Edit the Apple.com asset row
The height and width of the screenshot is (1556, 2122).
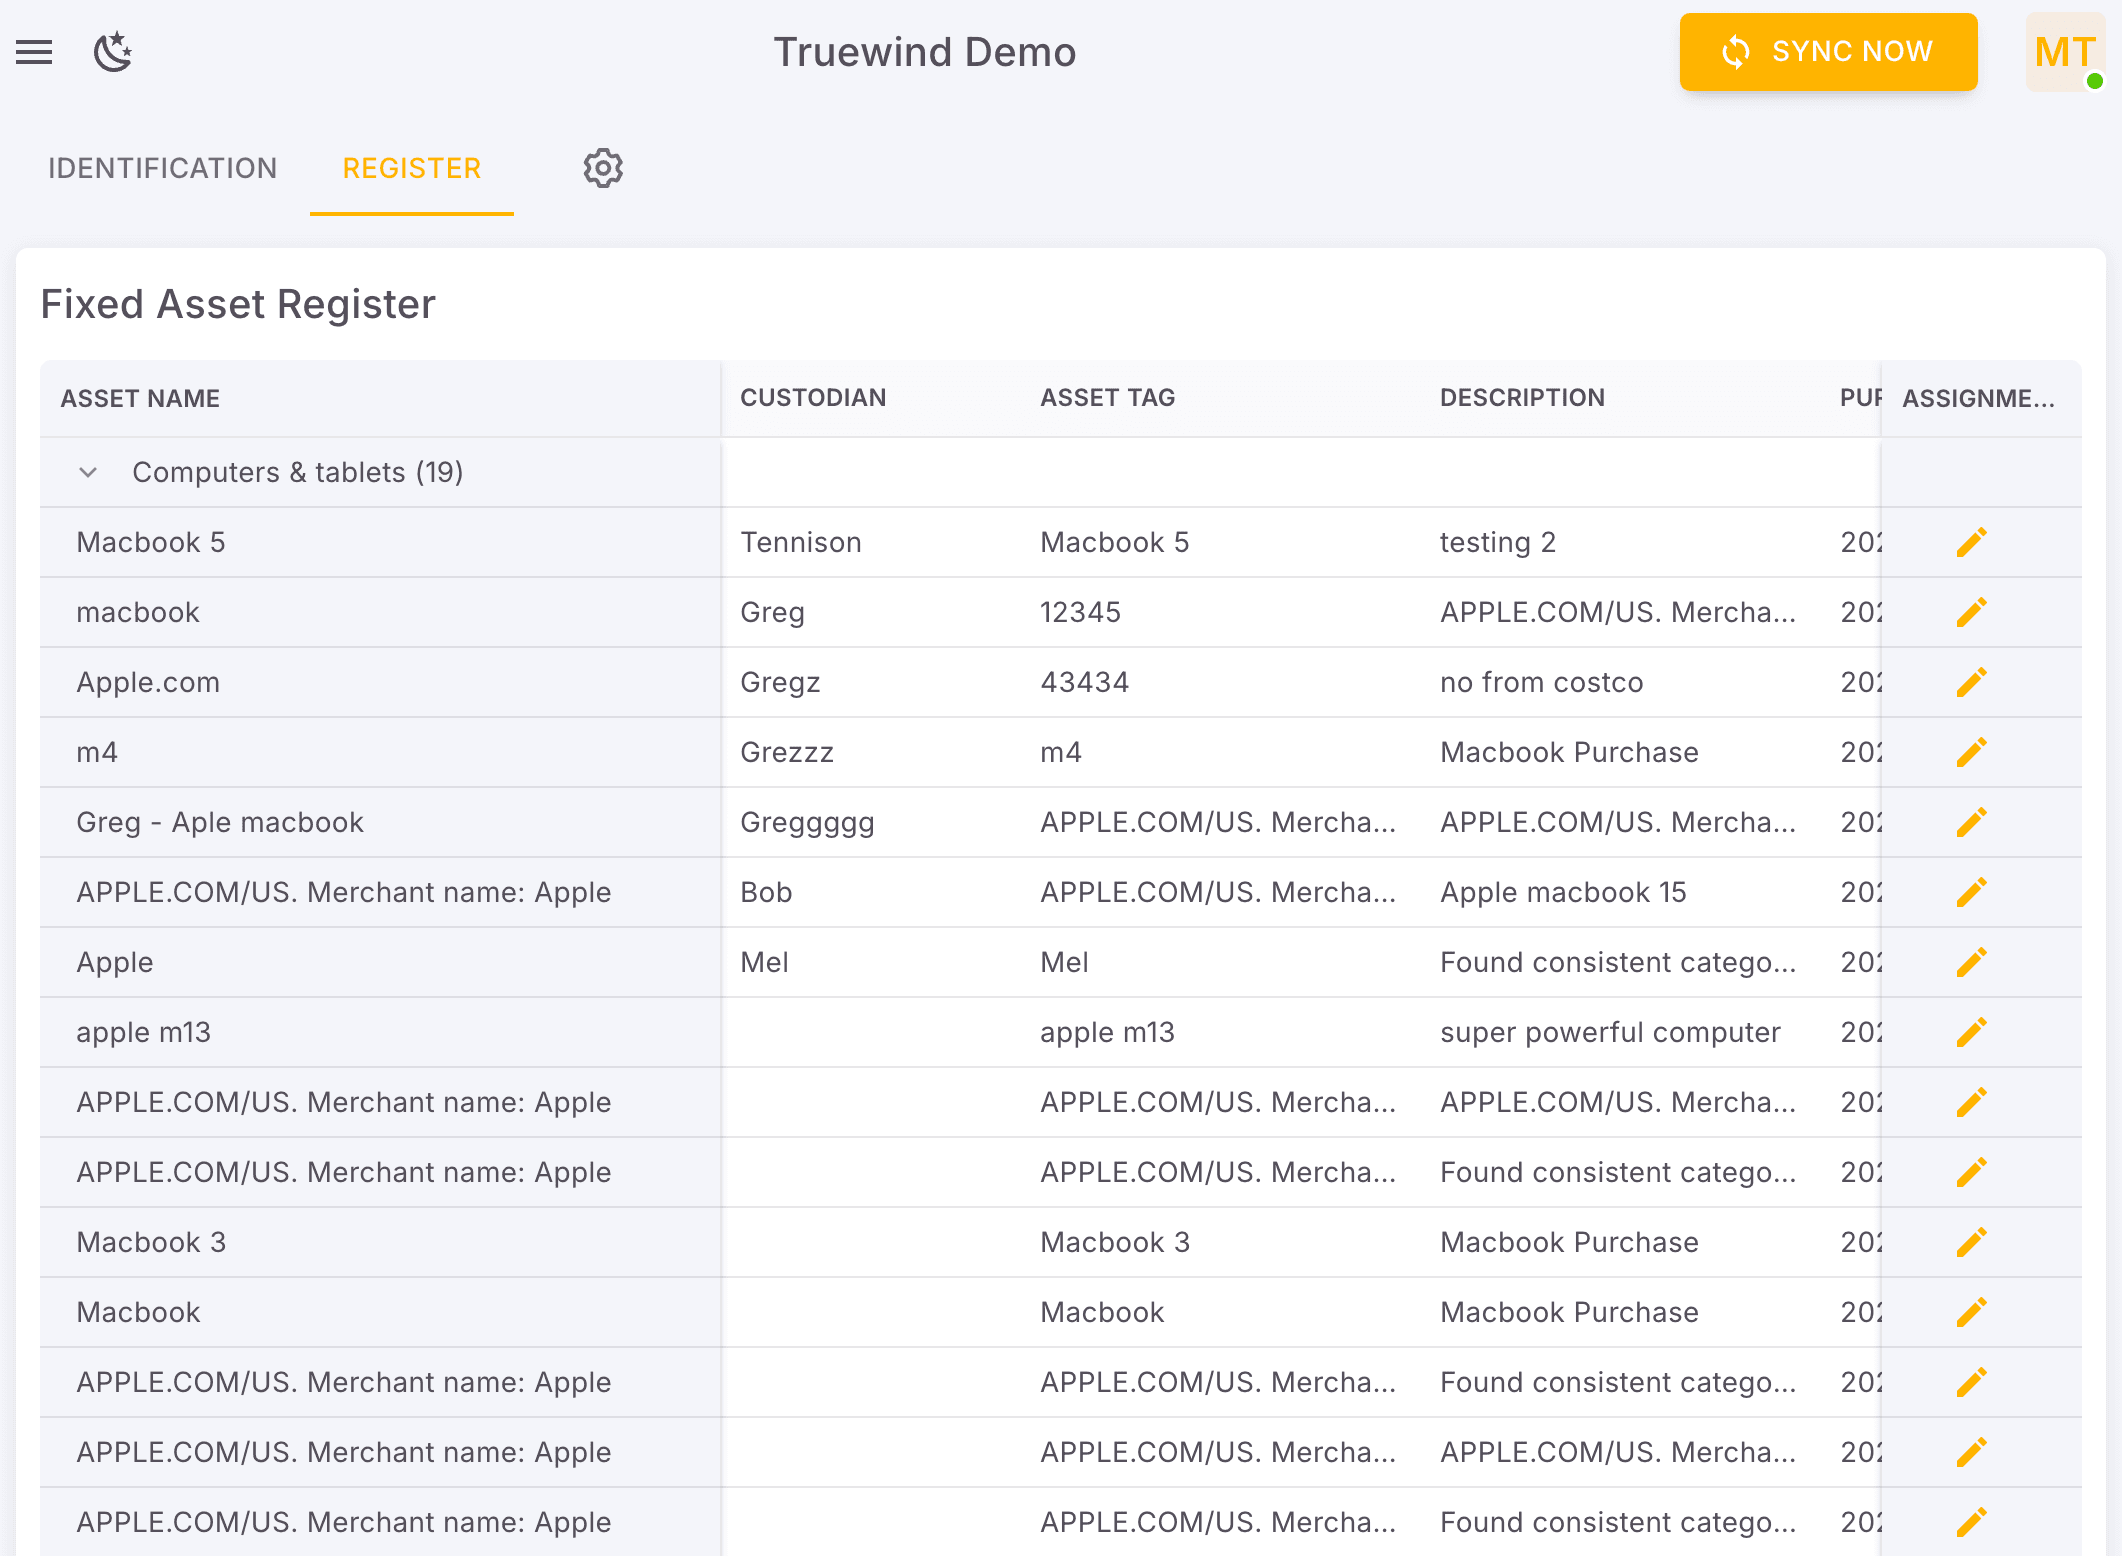1969,681
